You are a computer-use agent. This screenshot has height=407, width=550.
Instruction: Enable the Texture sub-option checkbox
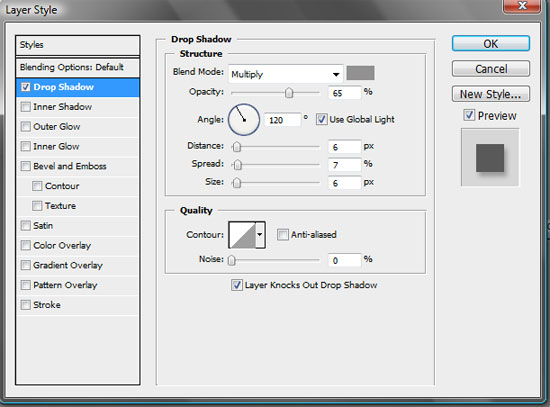(37, 206)
